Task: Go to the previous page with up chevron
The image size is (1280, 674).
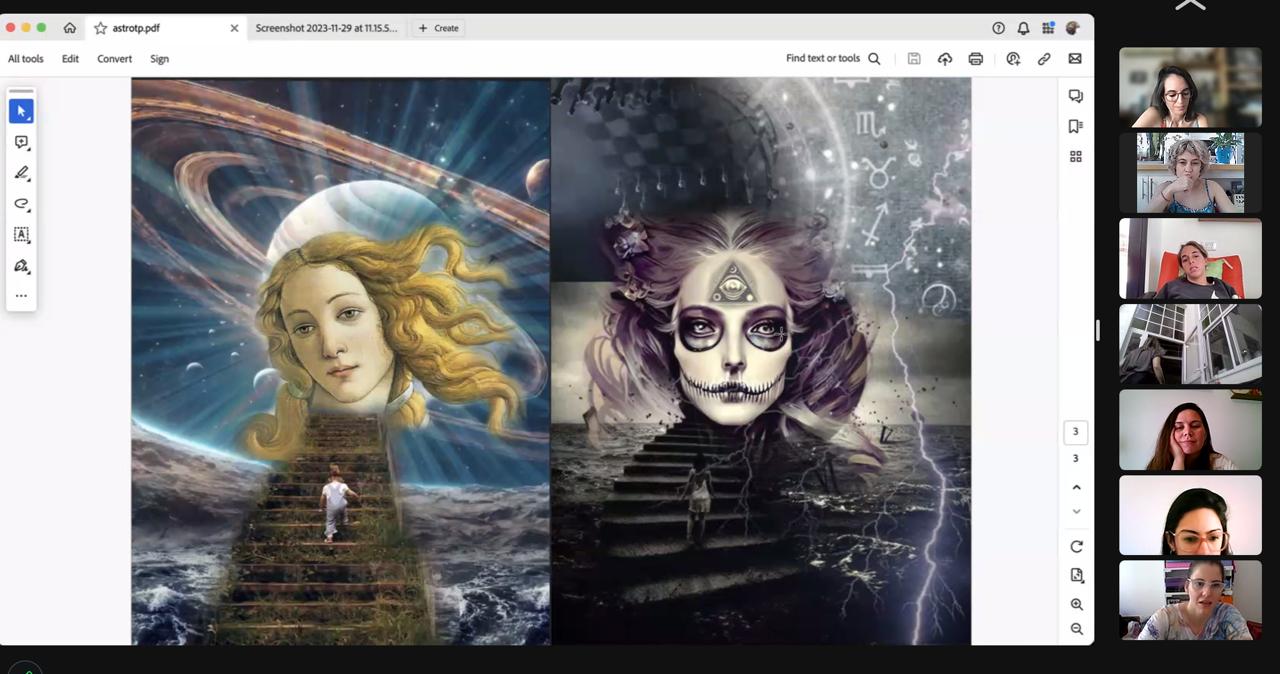Action: pyautogui.click(x=1076, y=487)
